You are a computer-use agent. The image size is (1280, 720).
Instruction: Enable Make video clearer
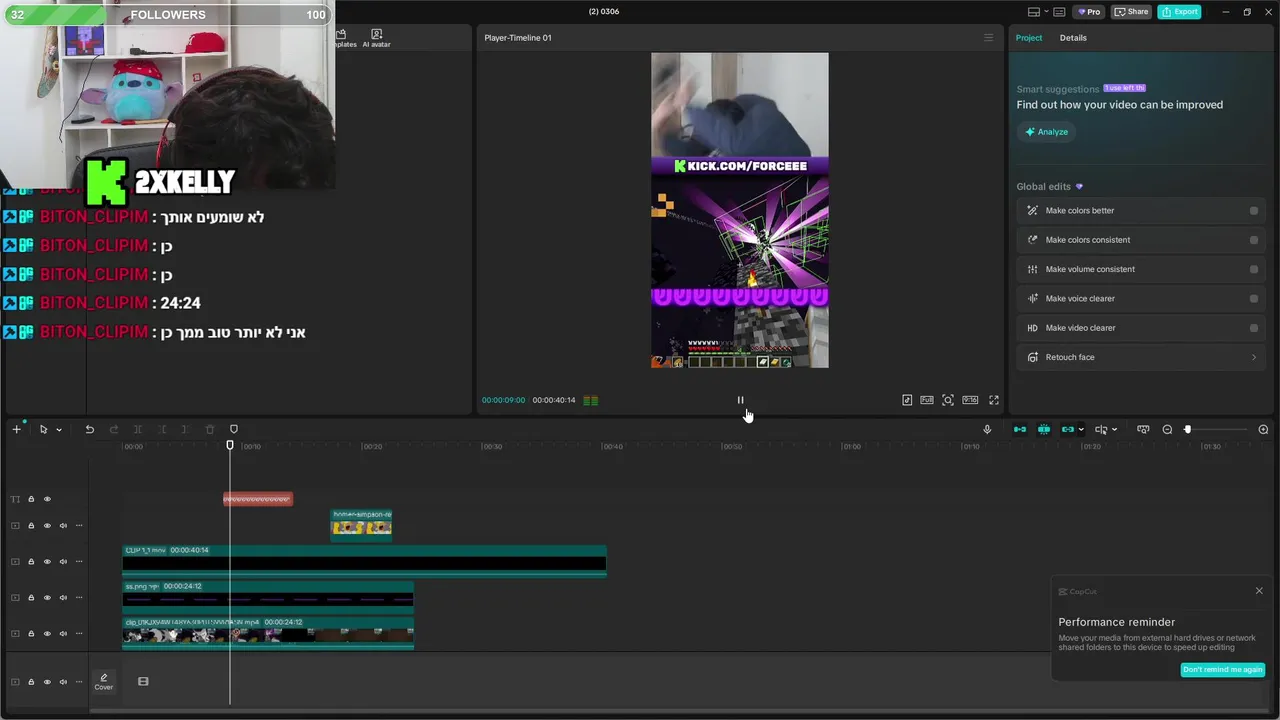(x=1253, y=328)
